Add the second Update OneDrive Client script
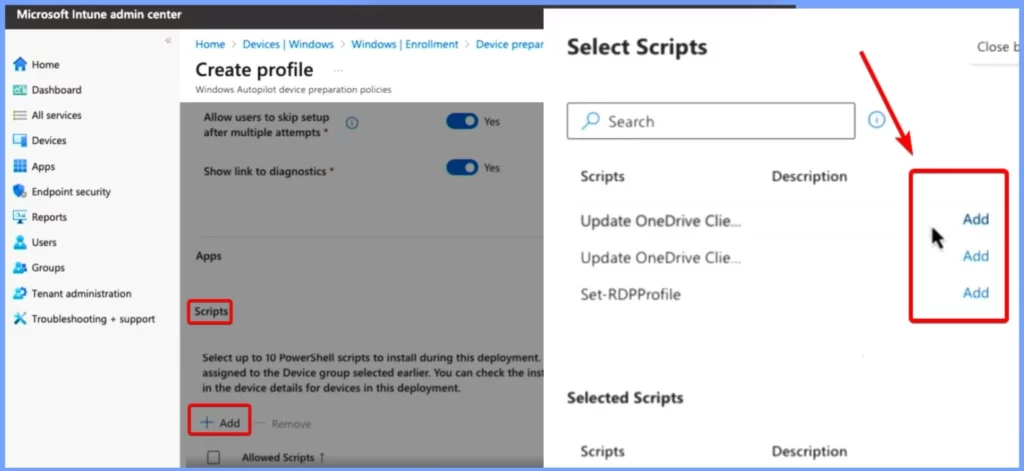Screen dimensions: 1024x471 tap(976, 256)
